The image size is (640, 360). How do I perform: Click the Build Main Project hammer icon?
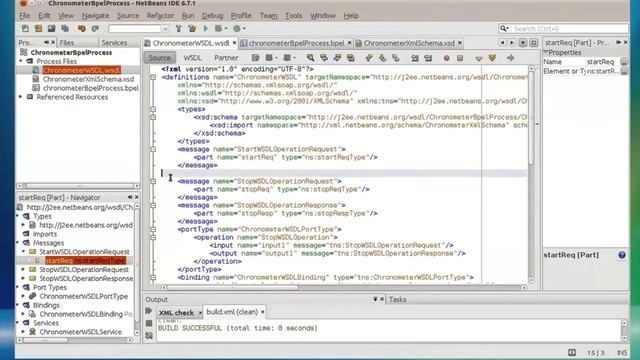(178, 29)
